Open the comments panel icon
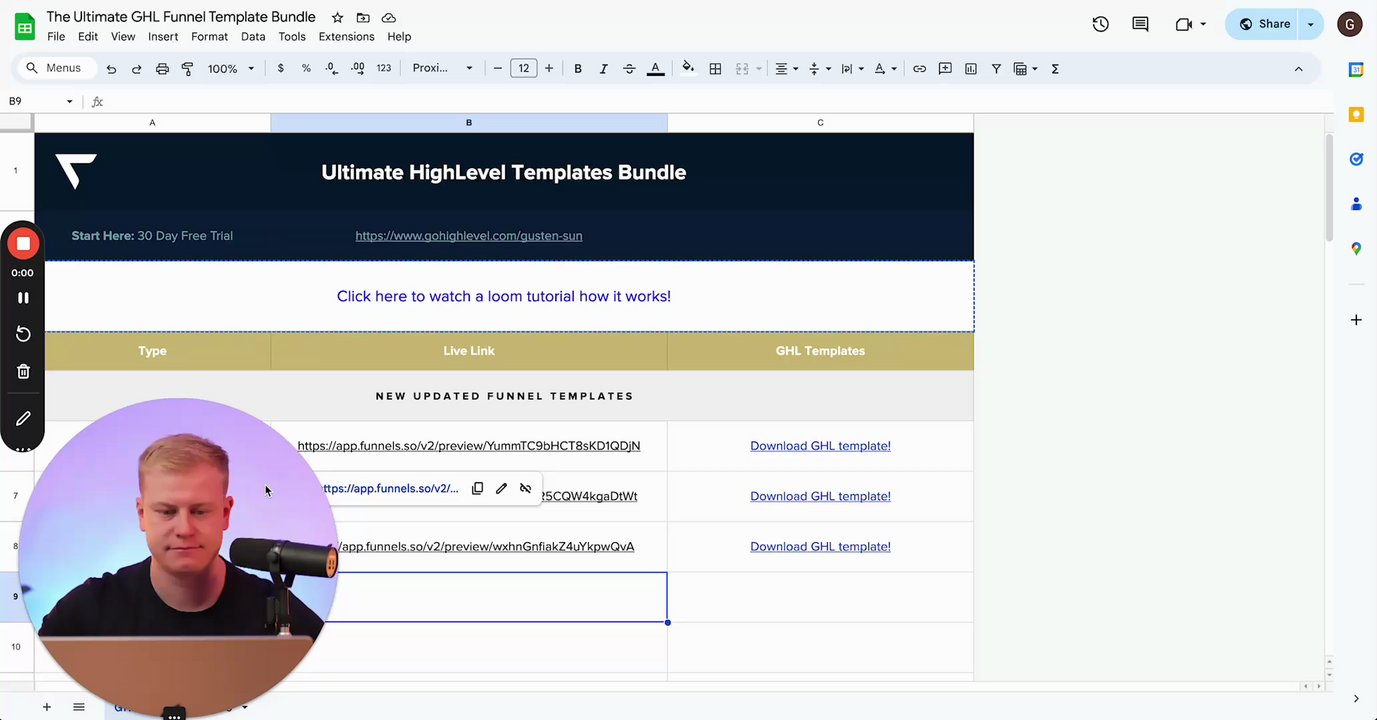Image resolution: width=1377 pixels, height=720 pixels. click(x=1140, y=24)
